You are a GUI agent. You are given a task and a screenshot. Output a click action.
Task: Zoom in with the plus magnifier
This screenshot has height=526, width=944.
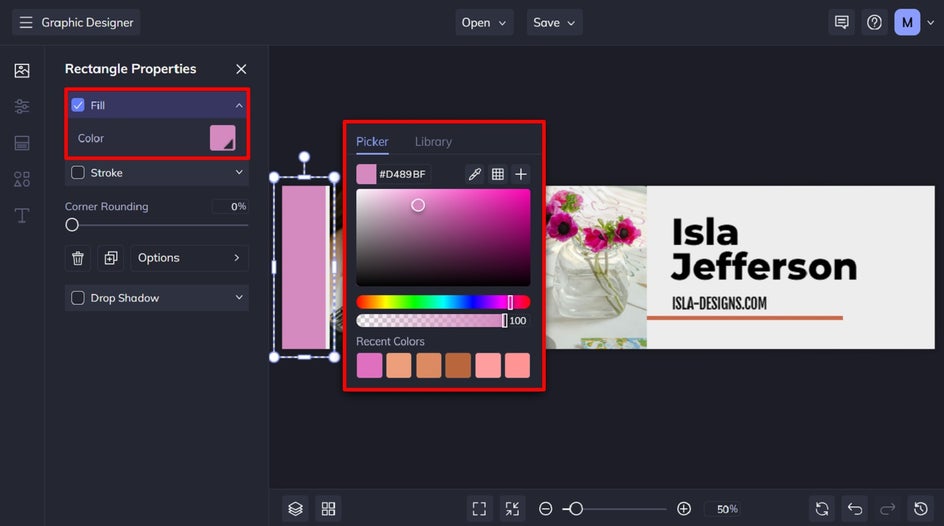[684, 509]
